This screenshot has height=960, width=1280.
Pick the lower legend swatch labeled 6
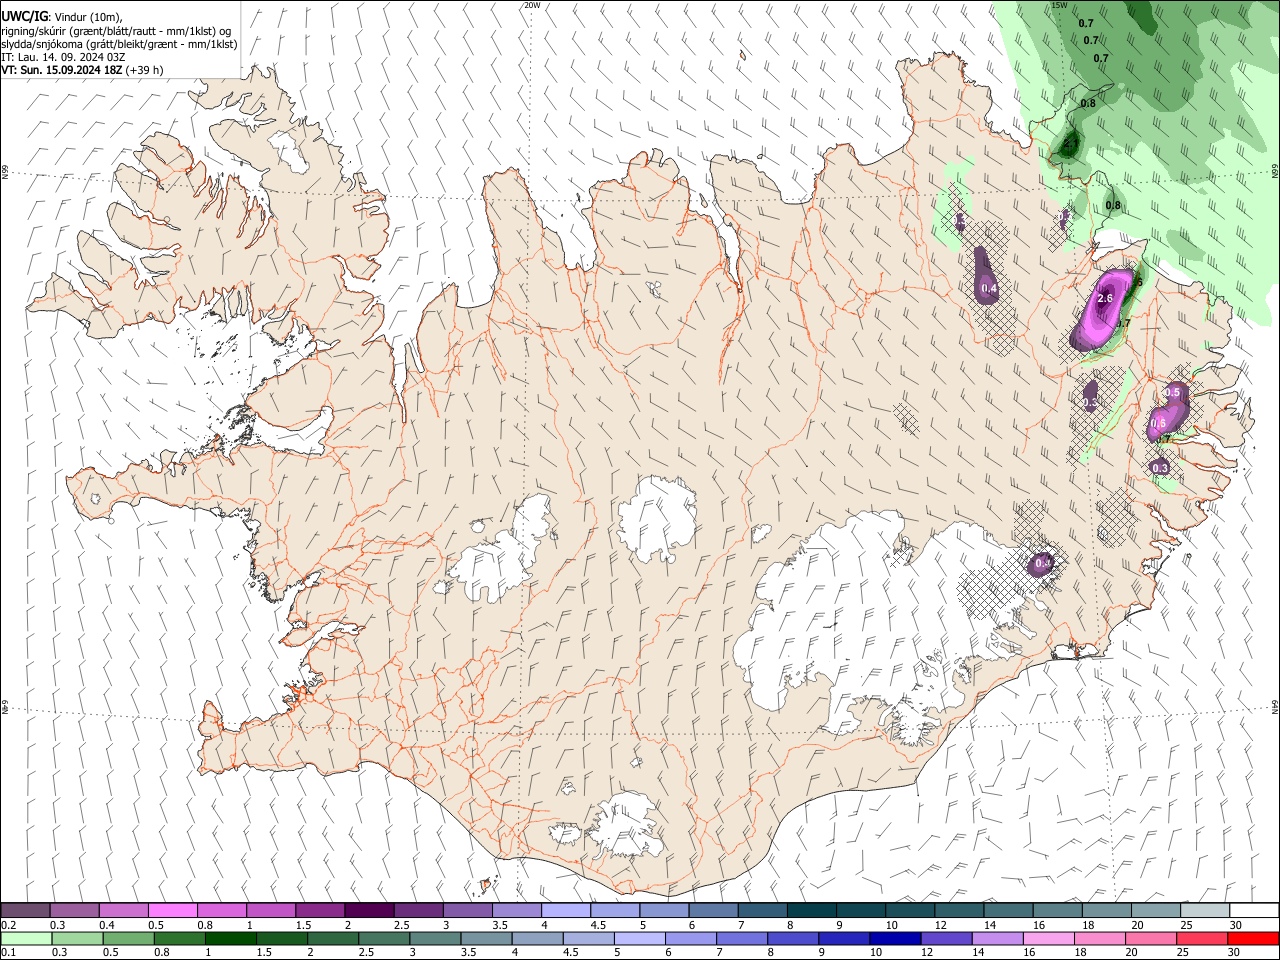(x=691, y=938)
